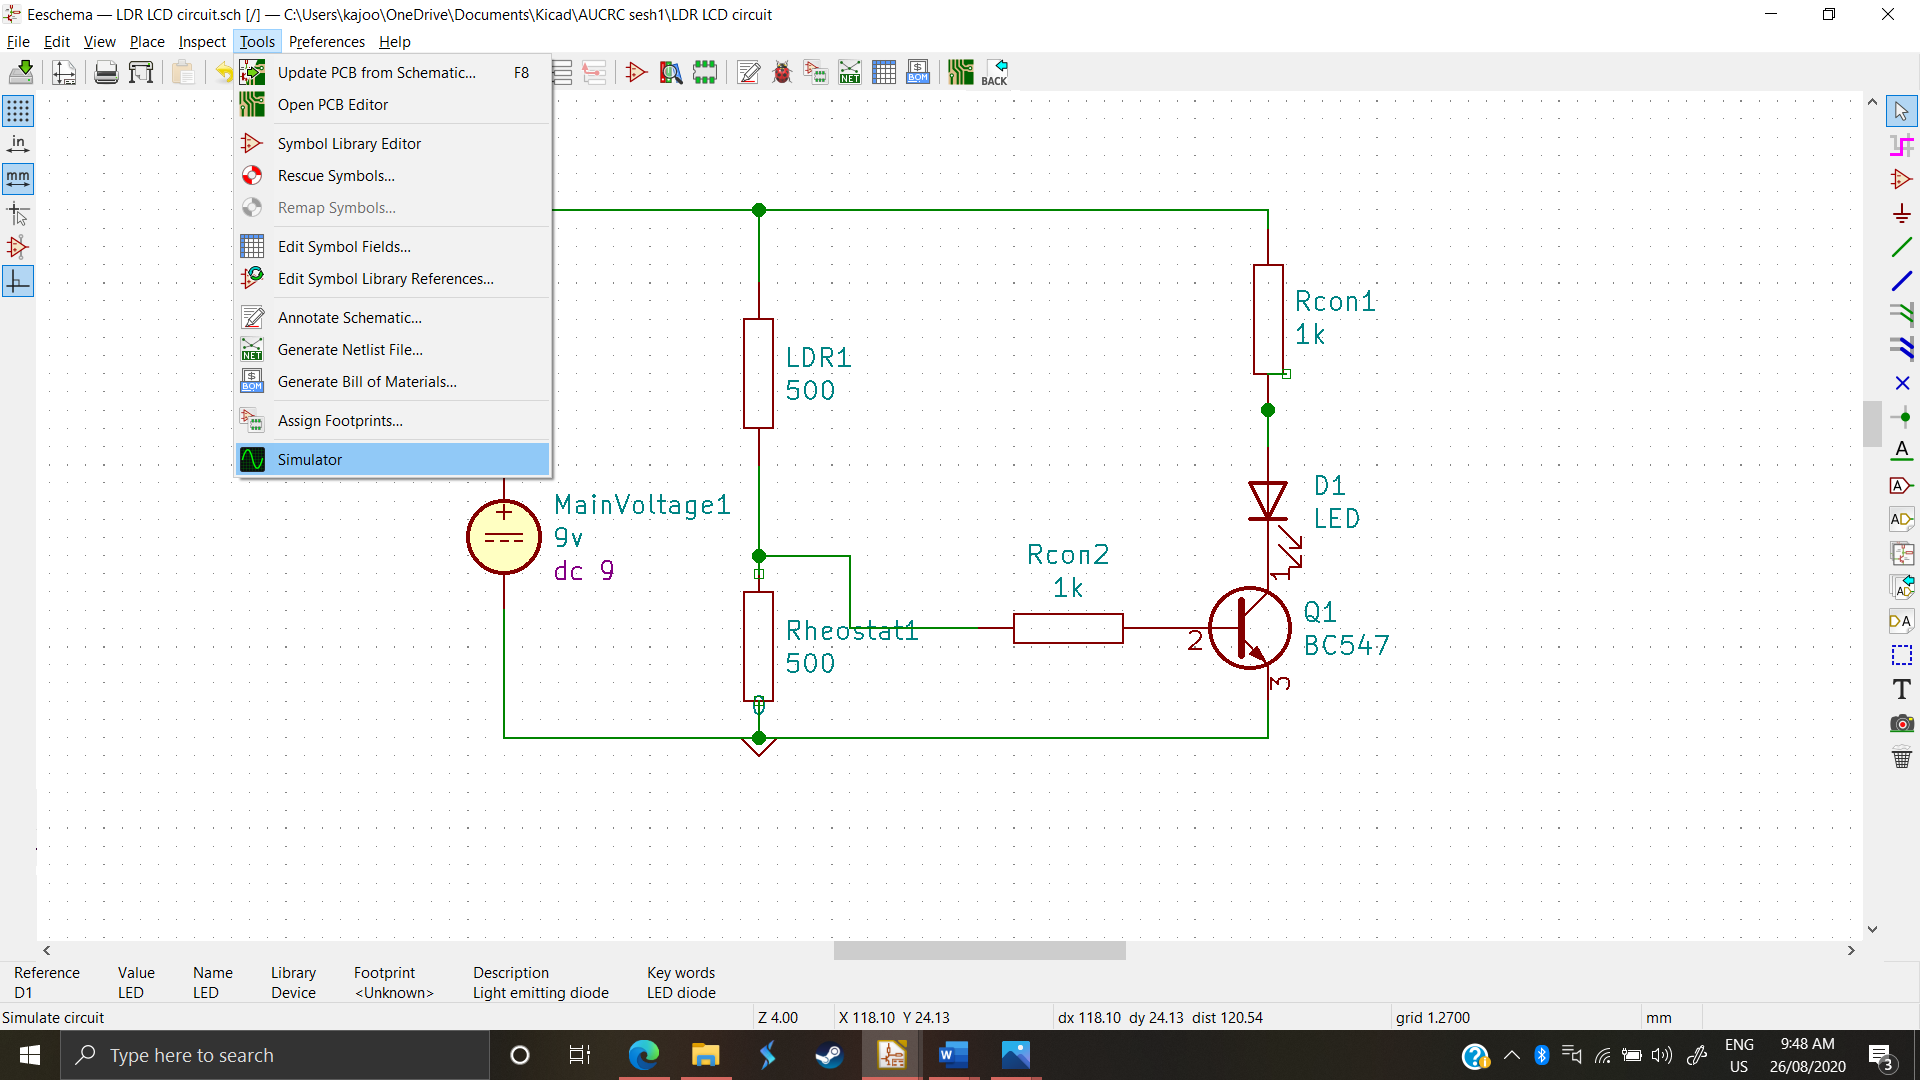Switch units to inches

(x=18, y=144)
